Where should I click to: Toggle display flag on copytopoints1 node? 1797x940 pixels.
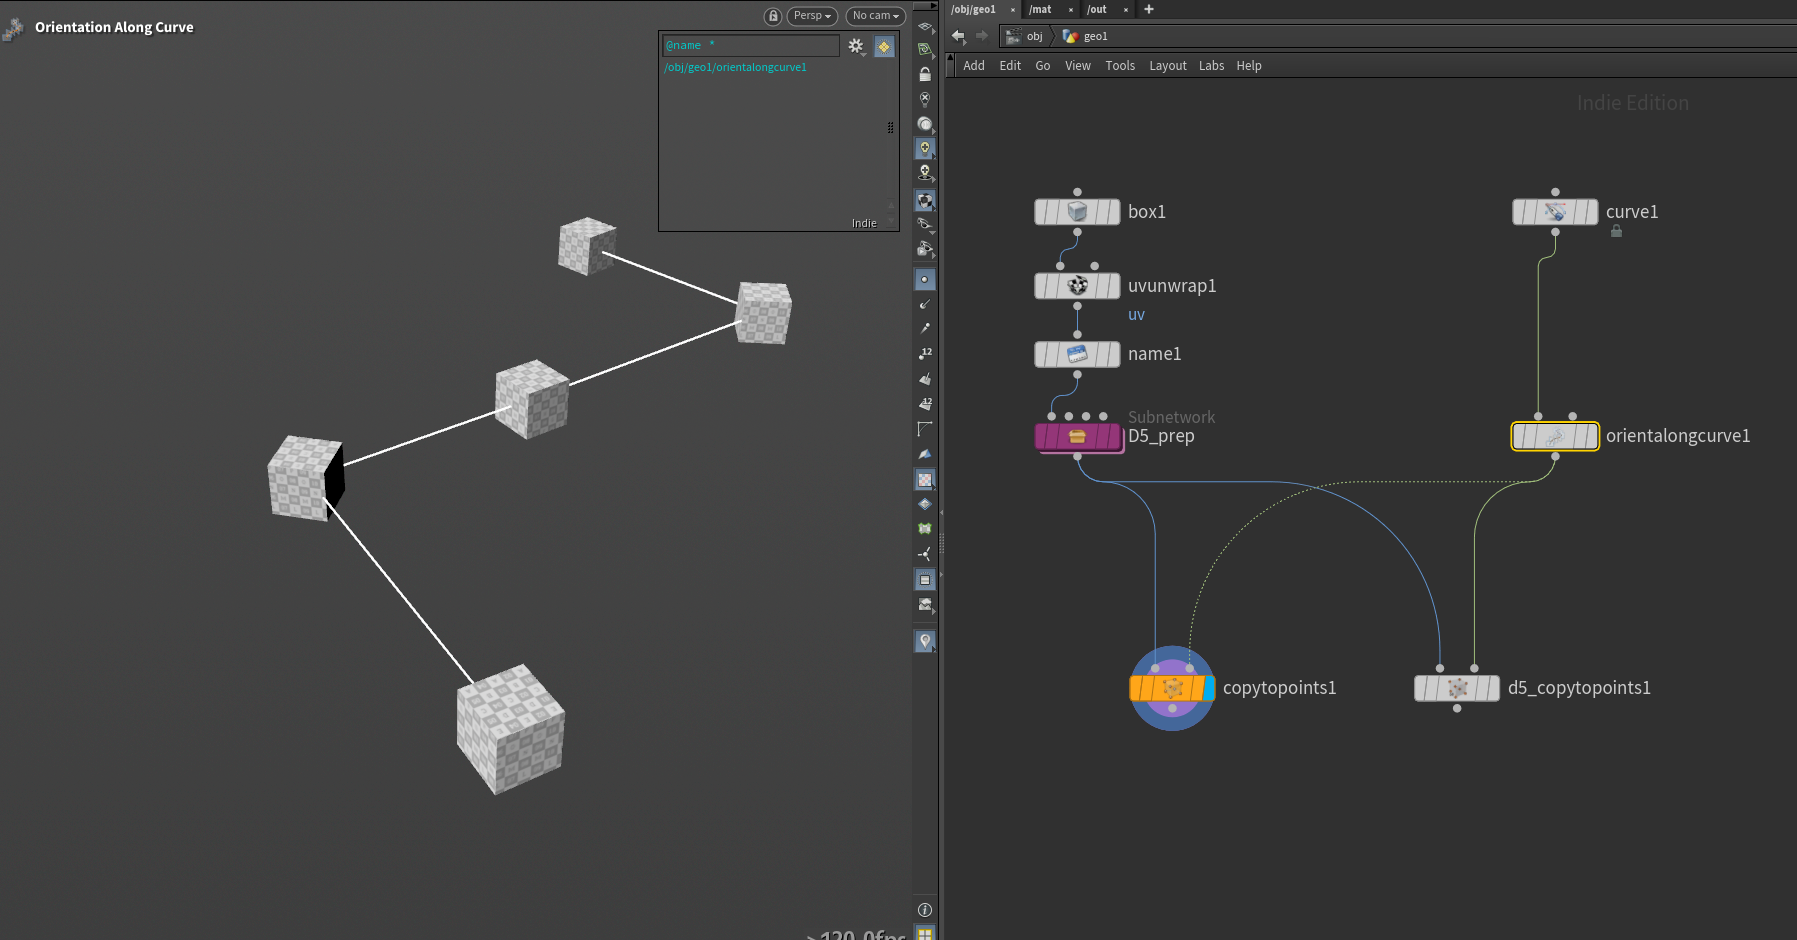[x=1208, y=688]
